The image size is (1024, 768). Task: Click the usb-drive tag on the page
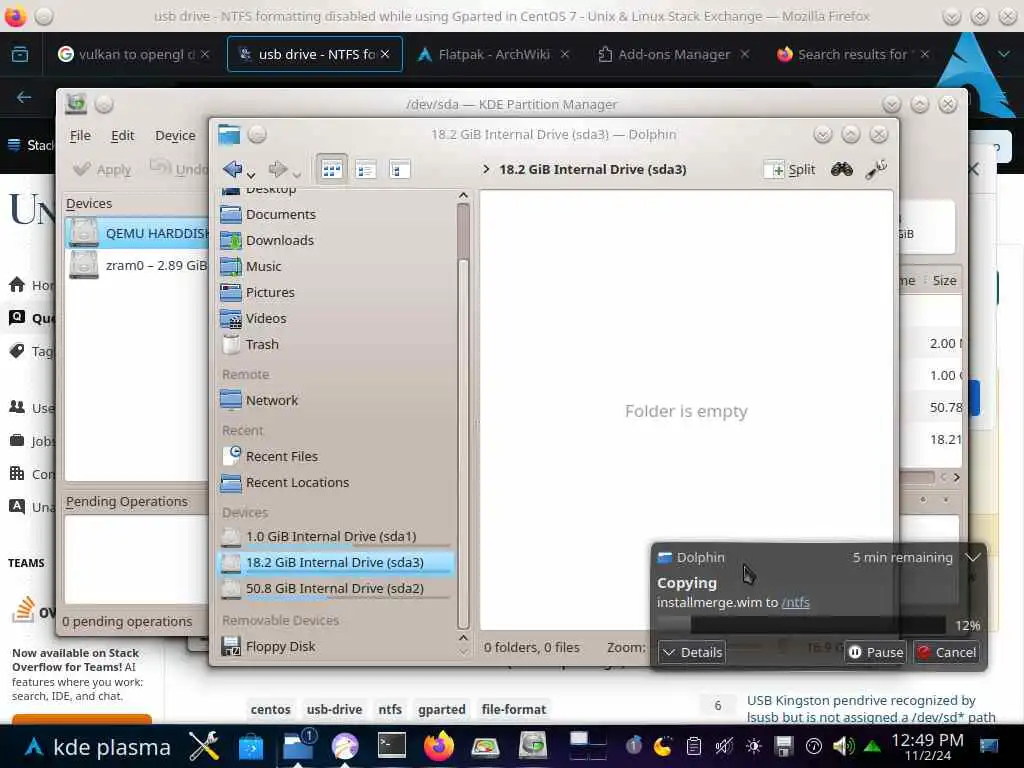point(334,709)
